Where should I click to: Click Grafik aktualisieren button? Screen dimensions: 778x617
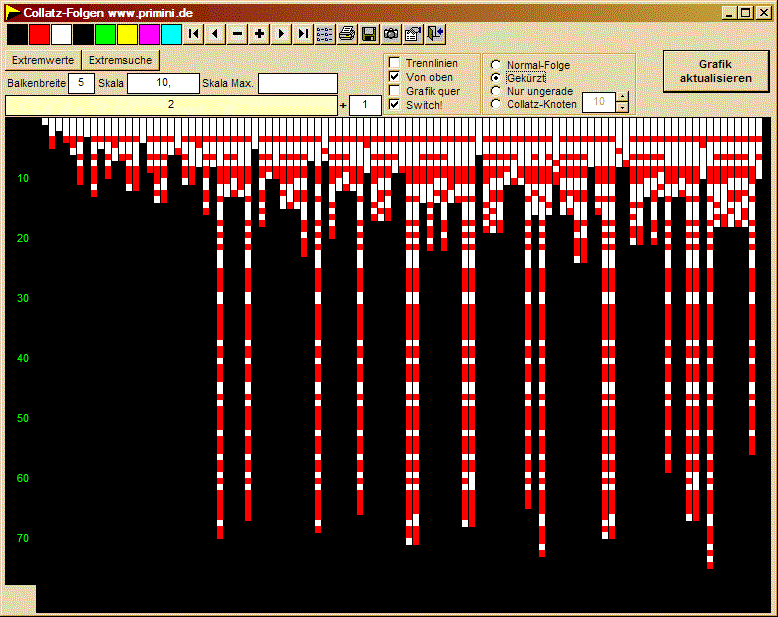coord(715,71)
